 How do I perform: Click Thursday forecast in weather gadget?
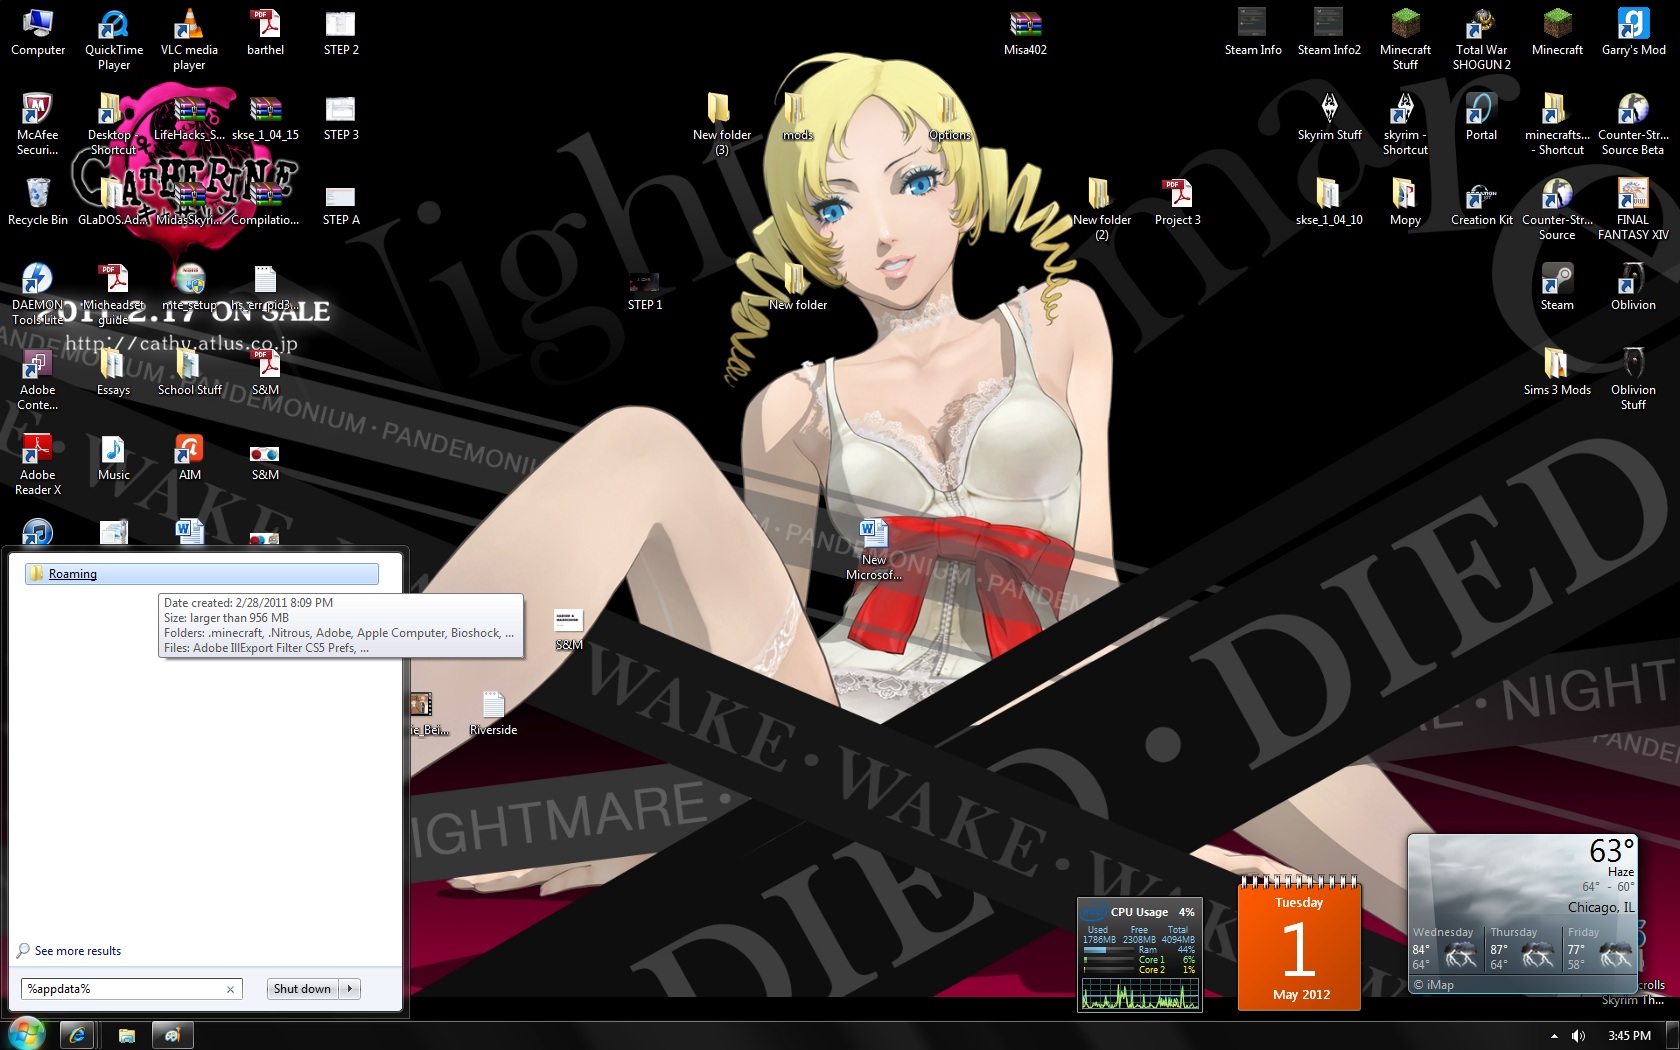[1523, 948]
